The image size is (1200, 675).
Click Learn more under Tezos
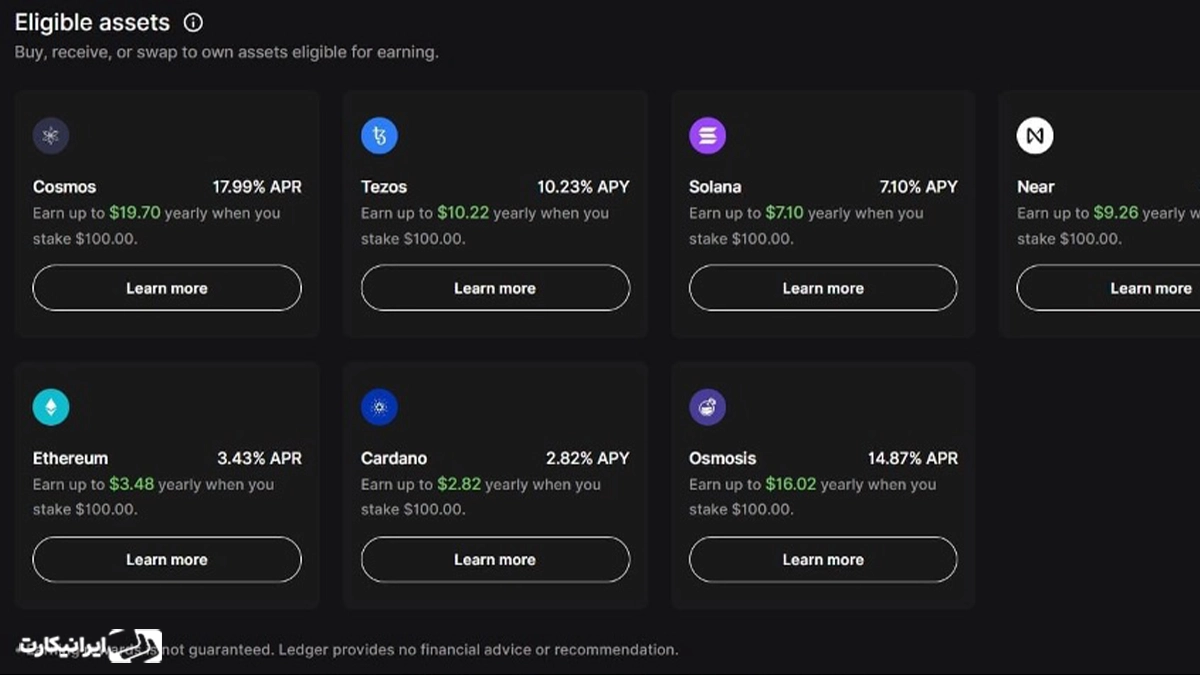click(x=495, y=288)
